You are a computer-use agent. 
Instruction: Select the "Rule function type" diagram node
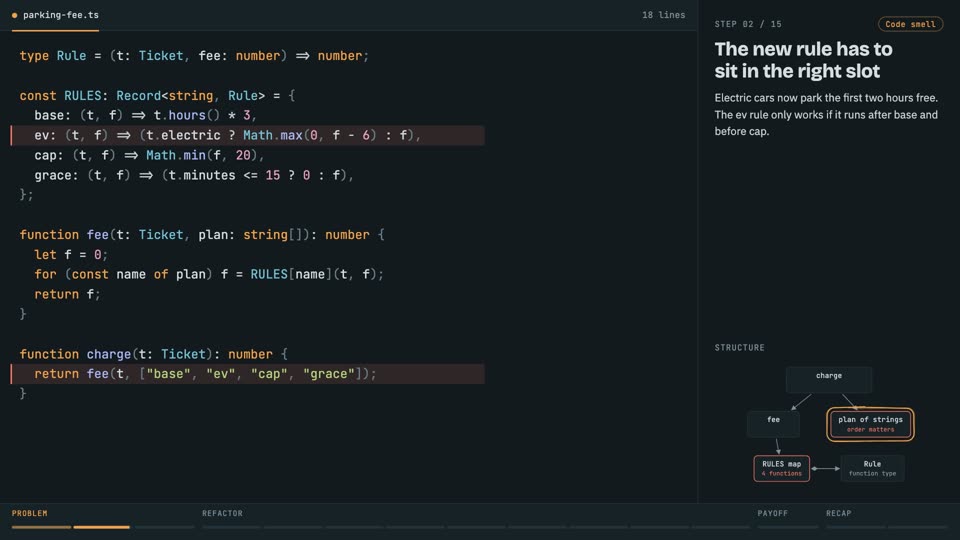(872, 468)
